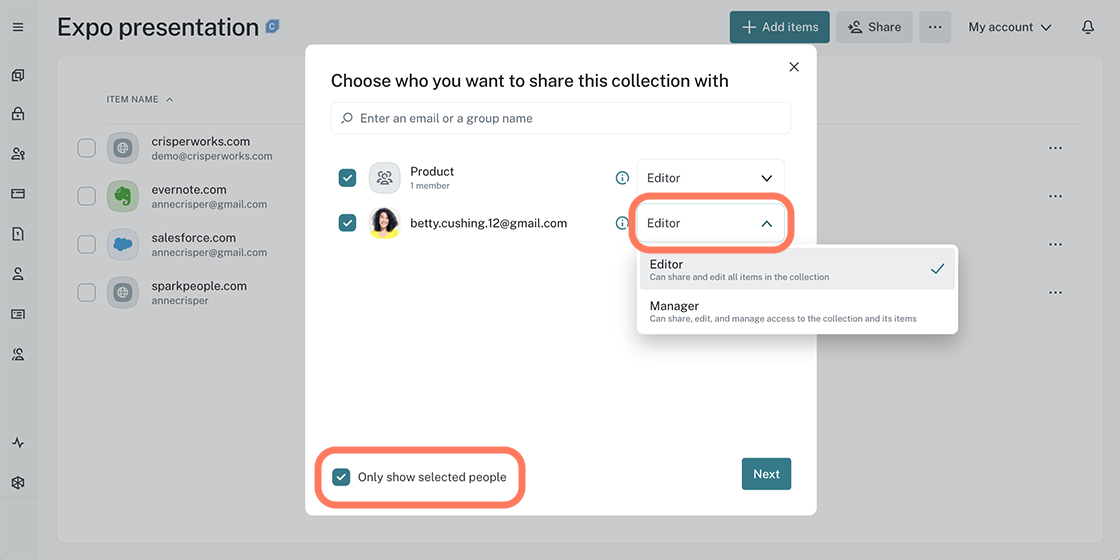
Task: Toggle Only show selected people checkbox
Action: tap(341, 477)
